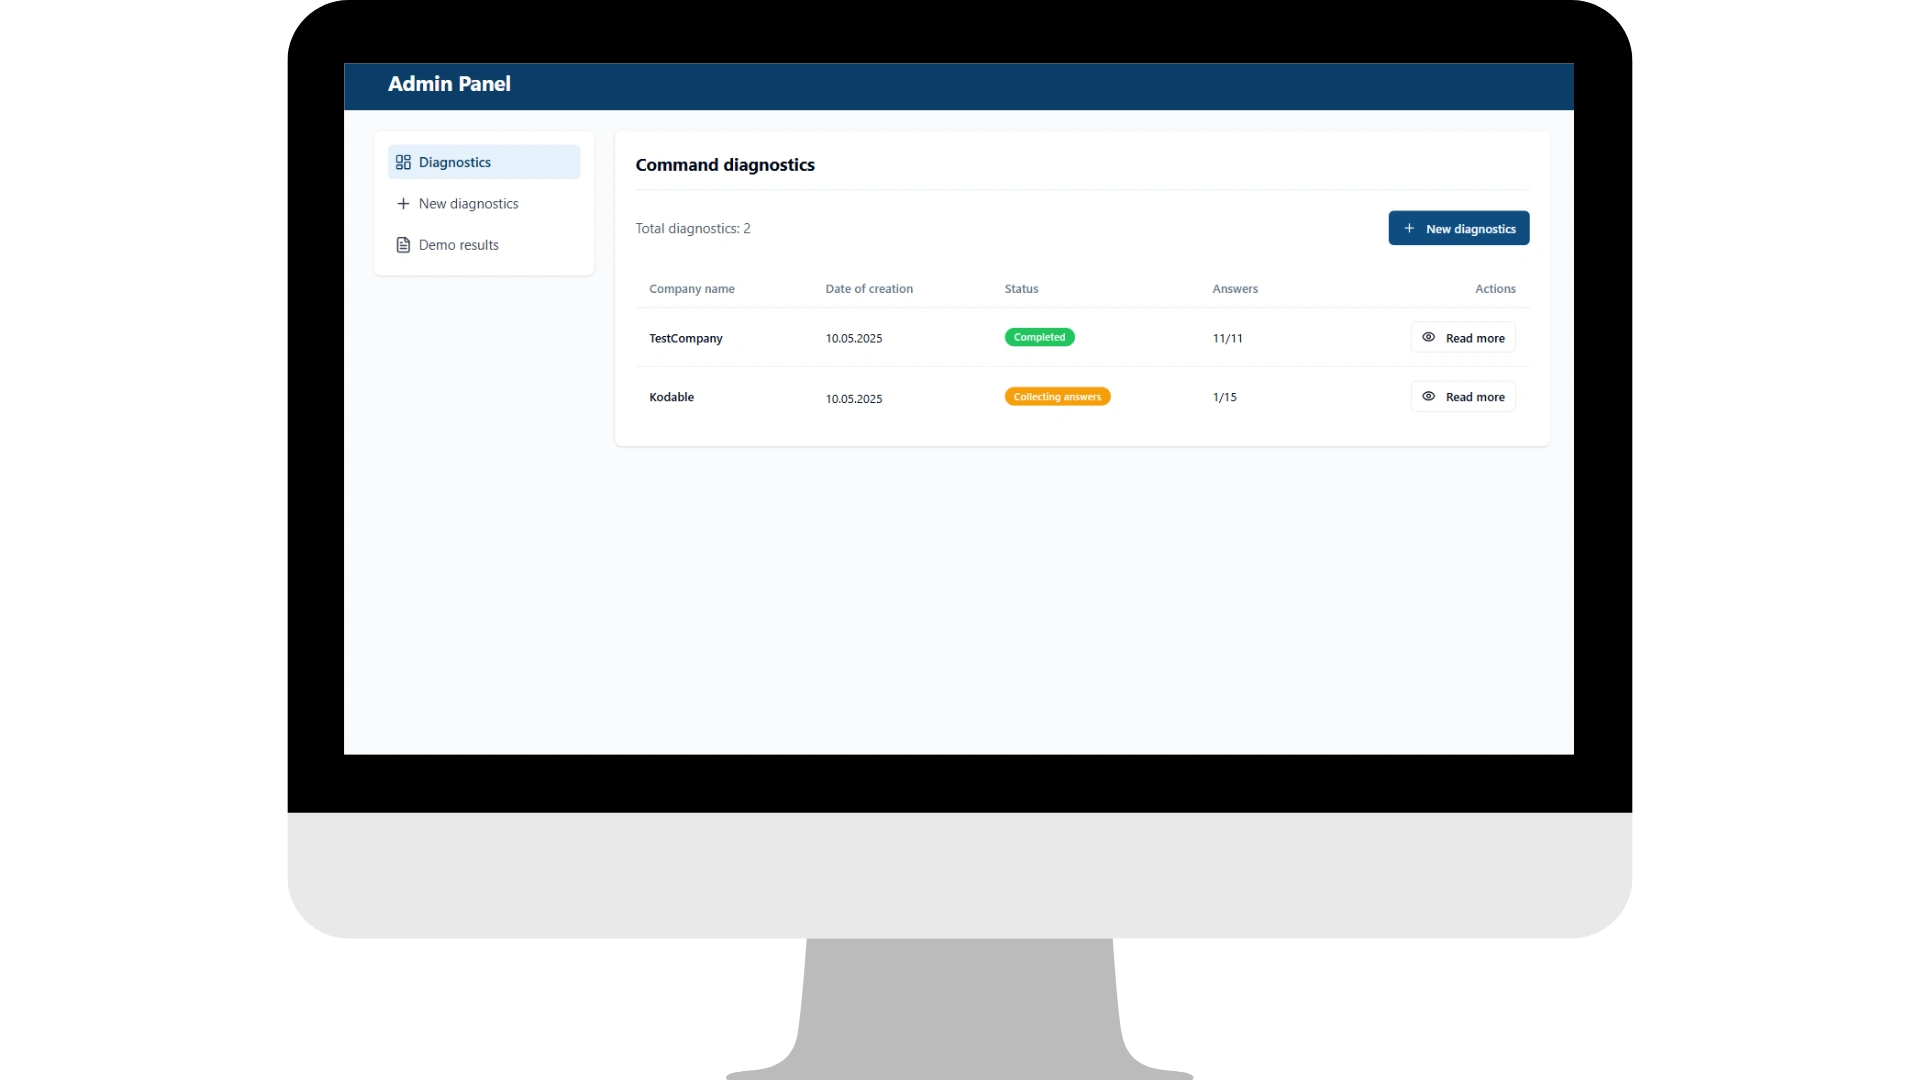Click Read more for TestCompany
This screenshot has height=1080, width=1920.
pos(1463,338)
